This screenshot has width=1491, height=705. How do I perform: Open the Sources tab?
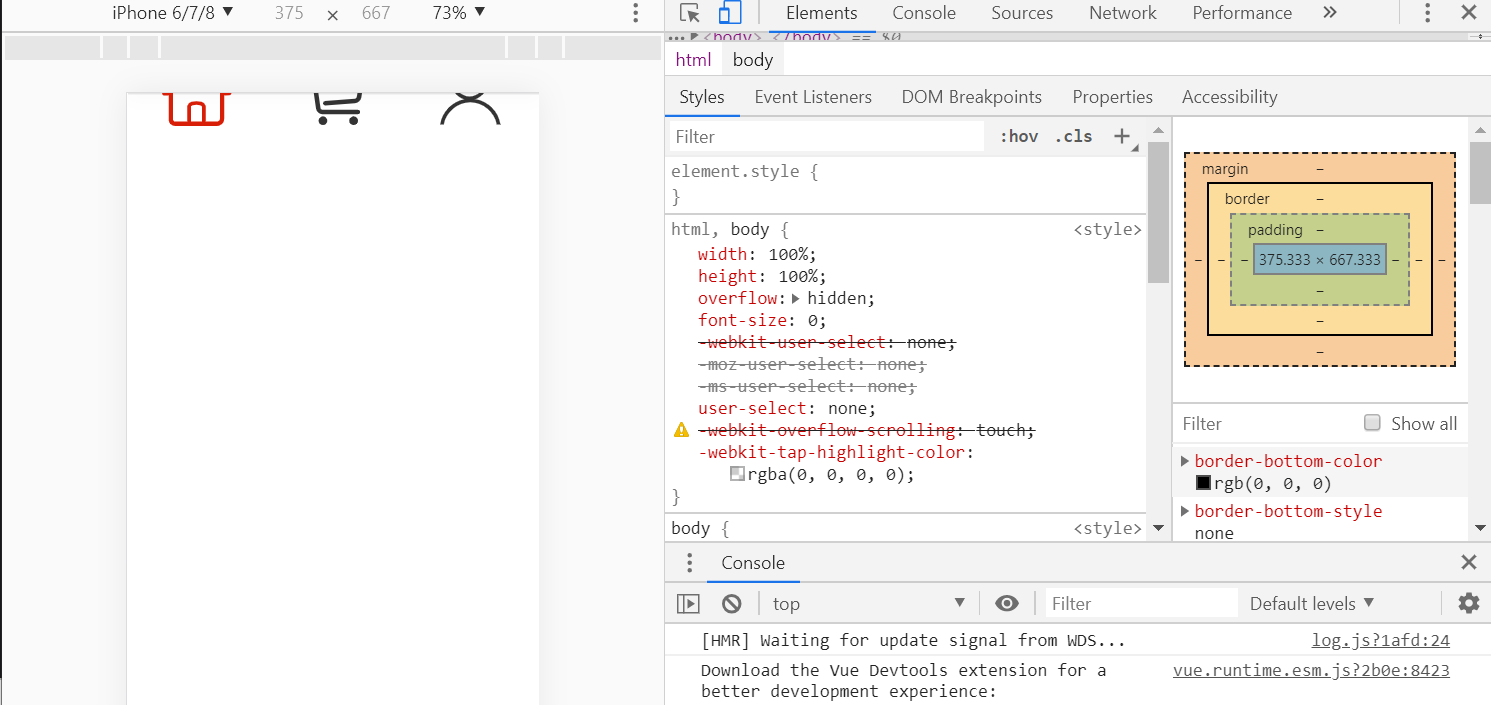pos(1022,13)
